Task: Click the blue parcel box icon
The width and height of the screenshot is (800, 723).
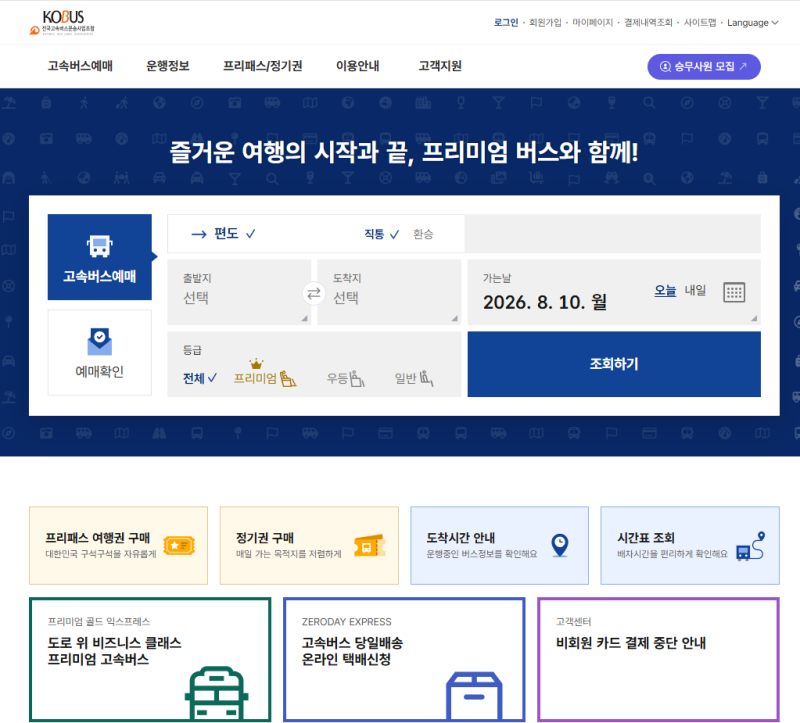Action: [x=474, y=695]
